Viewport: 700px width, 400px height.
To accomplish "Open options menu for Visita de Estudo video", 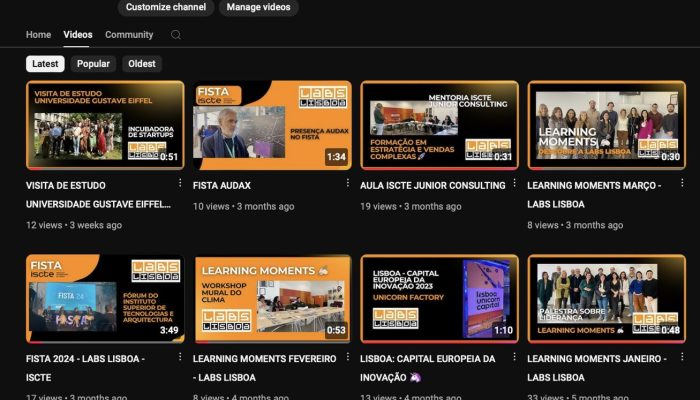I will [x=180, y=184].
